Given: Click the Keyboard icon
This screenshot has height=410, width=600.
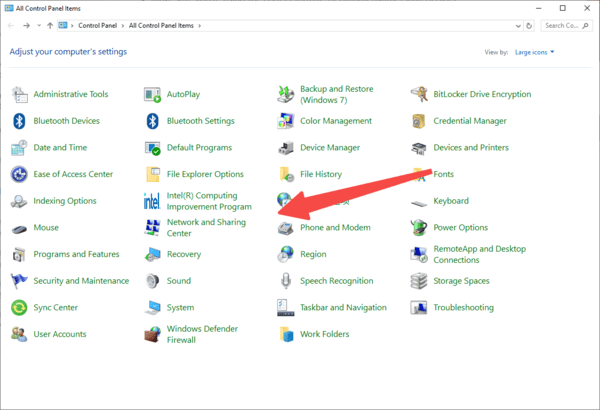Looking at the screenshot, I should point(419,203).
